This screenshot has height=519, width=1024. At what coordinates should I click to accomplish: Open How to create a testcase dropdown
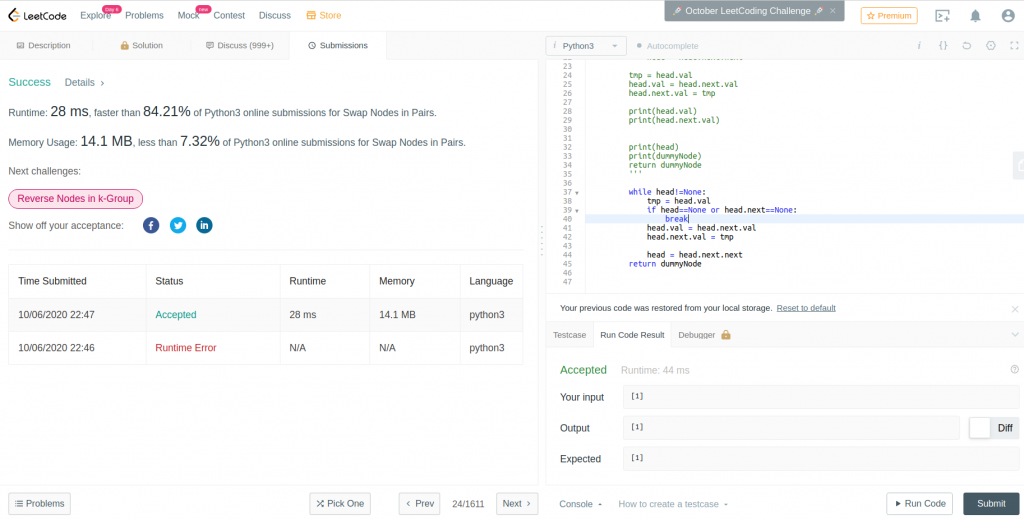click(x=673, y=504)
